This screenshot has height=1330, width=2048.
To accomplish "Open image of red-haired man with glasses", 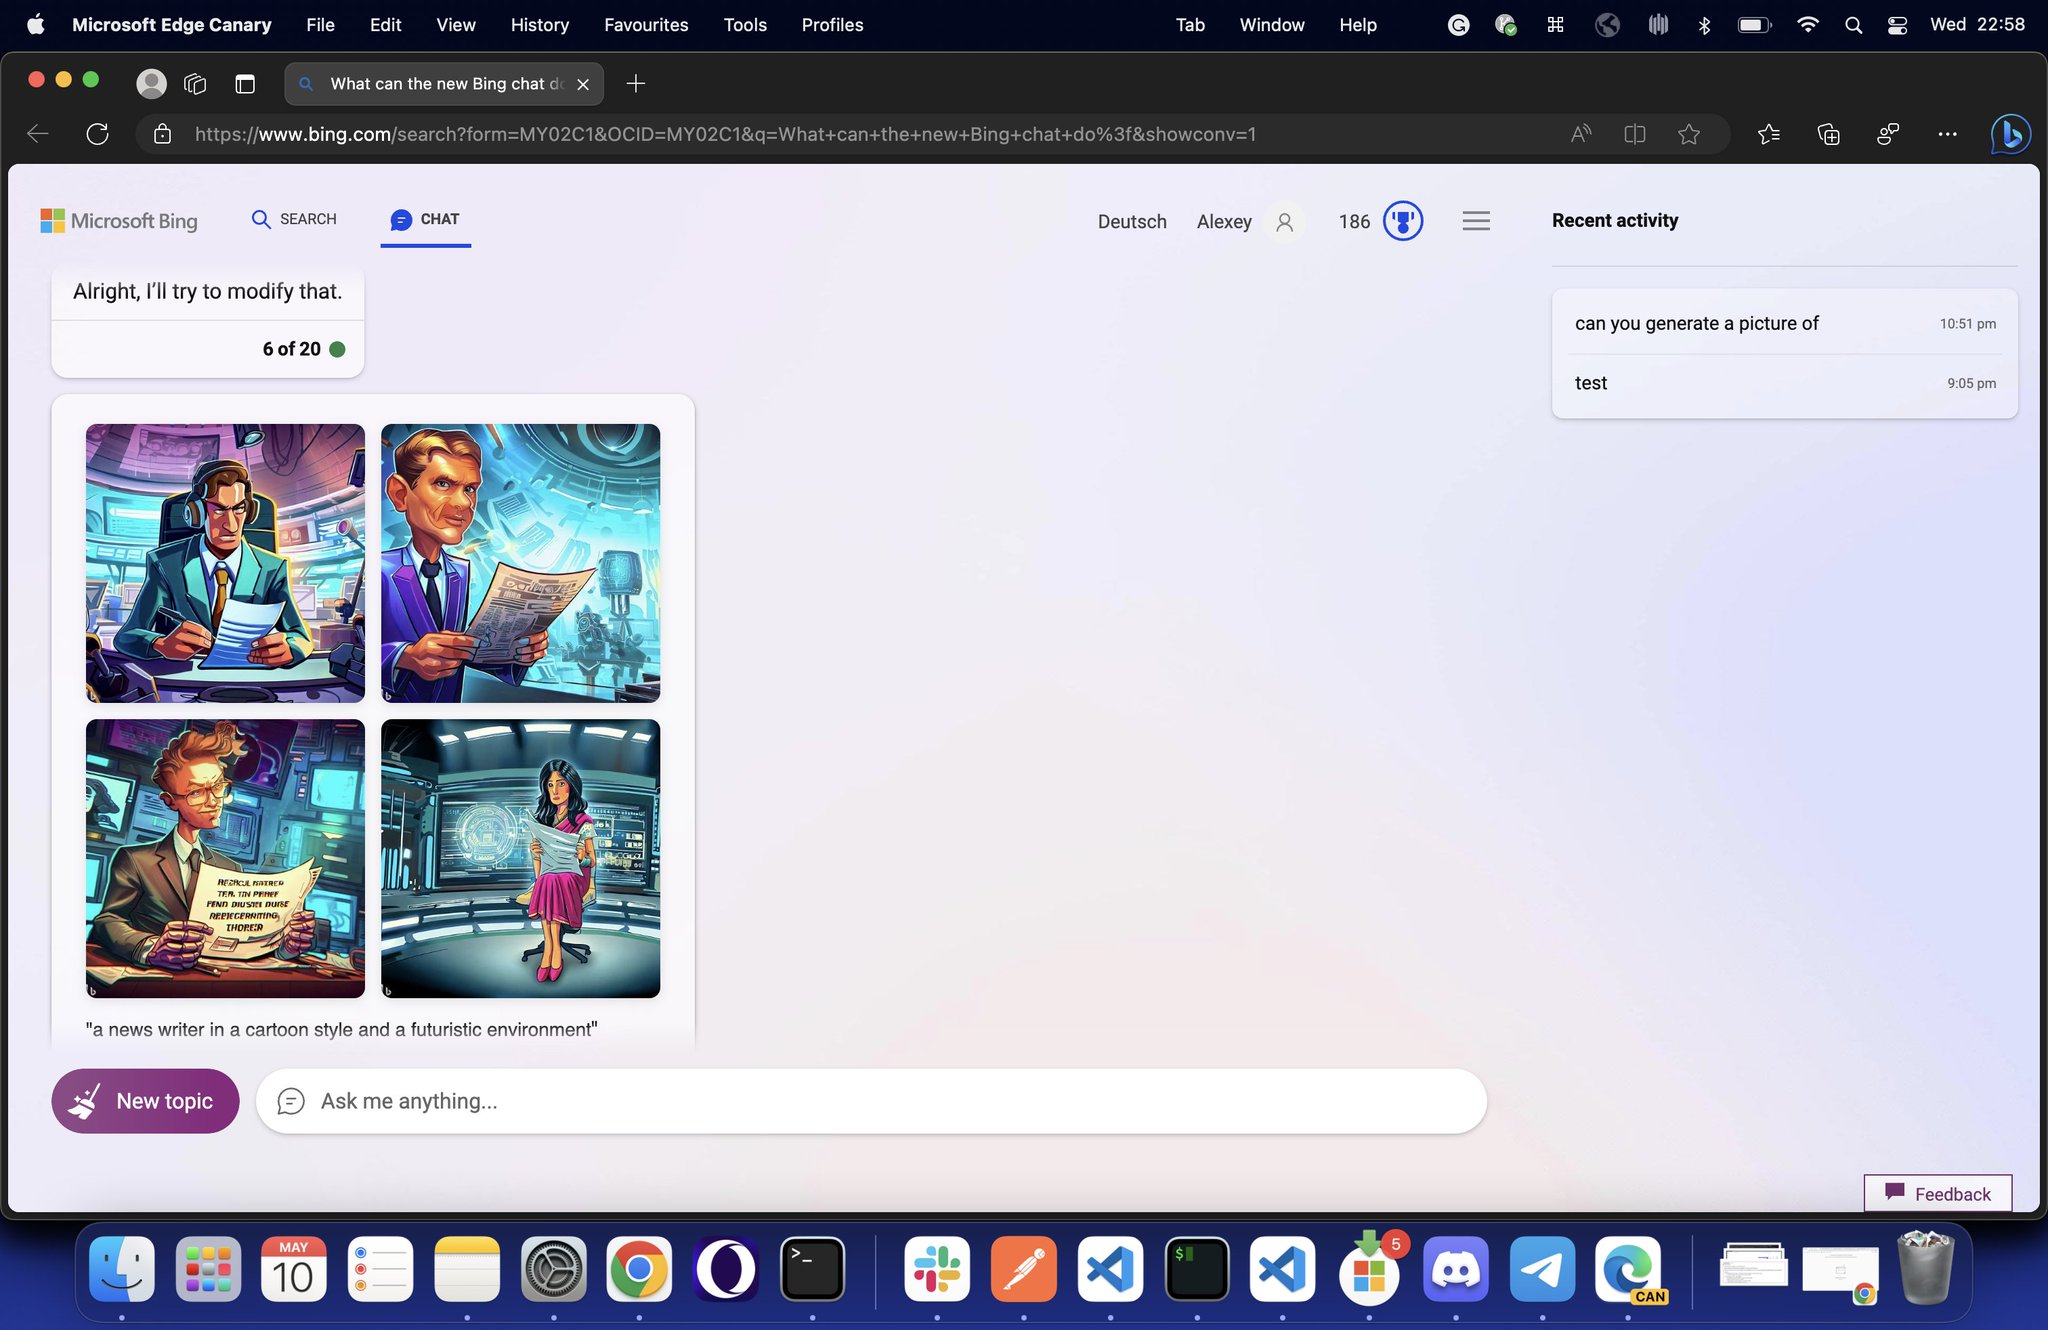I will 225,858.
